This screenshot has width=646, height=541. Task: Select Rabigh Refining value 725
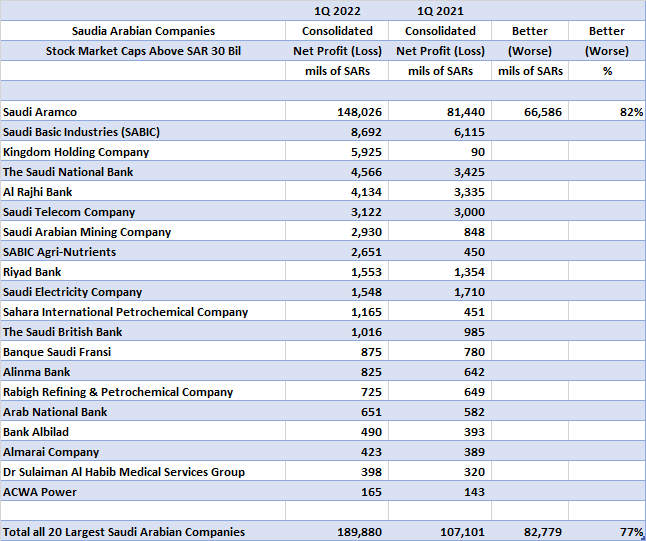coord(337,391)
